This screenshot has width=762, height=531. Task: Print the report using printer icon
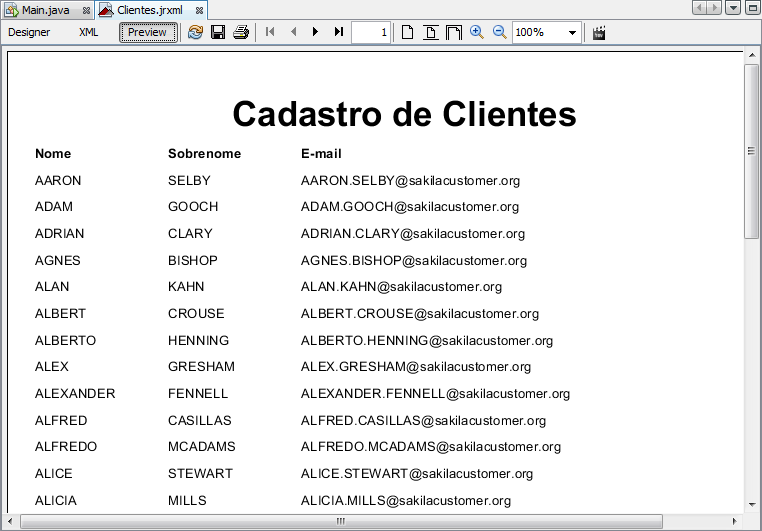[241, 32]
